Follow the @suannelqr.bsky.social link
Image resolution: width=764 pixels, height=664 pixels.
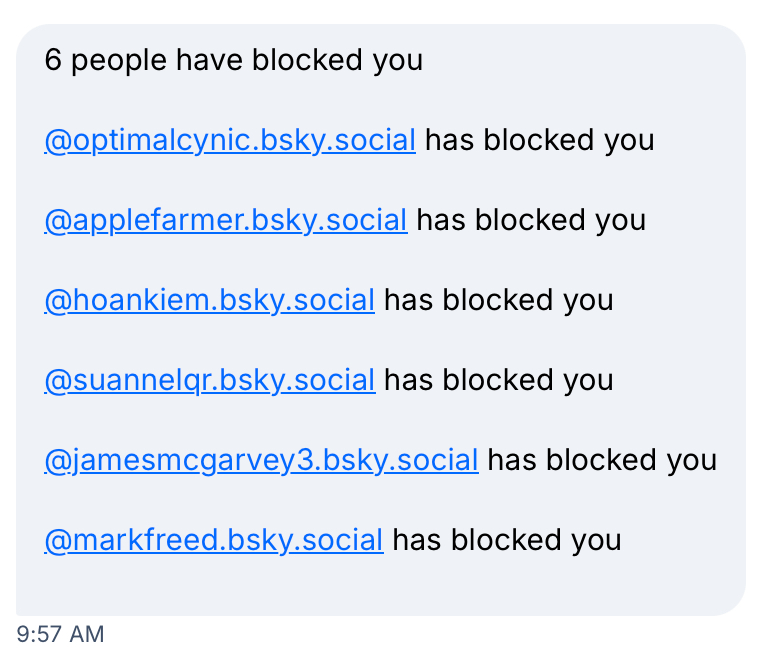click(x=209, y=380)
